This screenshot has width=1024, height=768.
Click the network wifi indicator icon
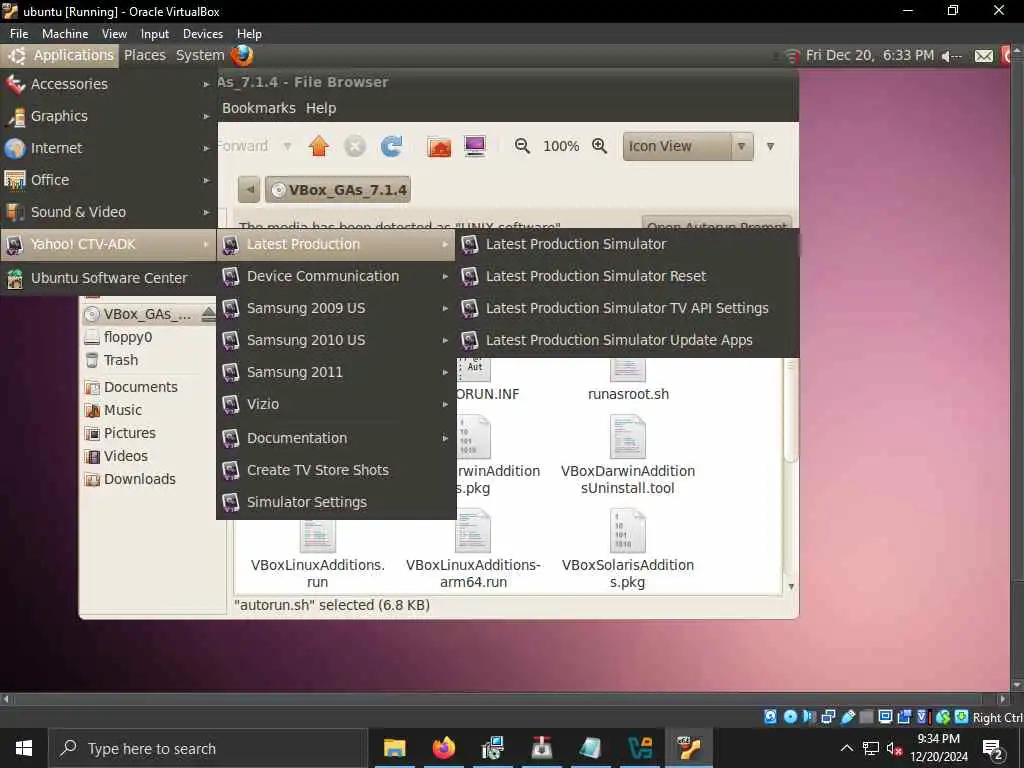point(792,56)
